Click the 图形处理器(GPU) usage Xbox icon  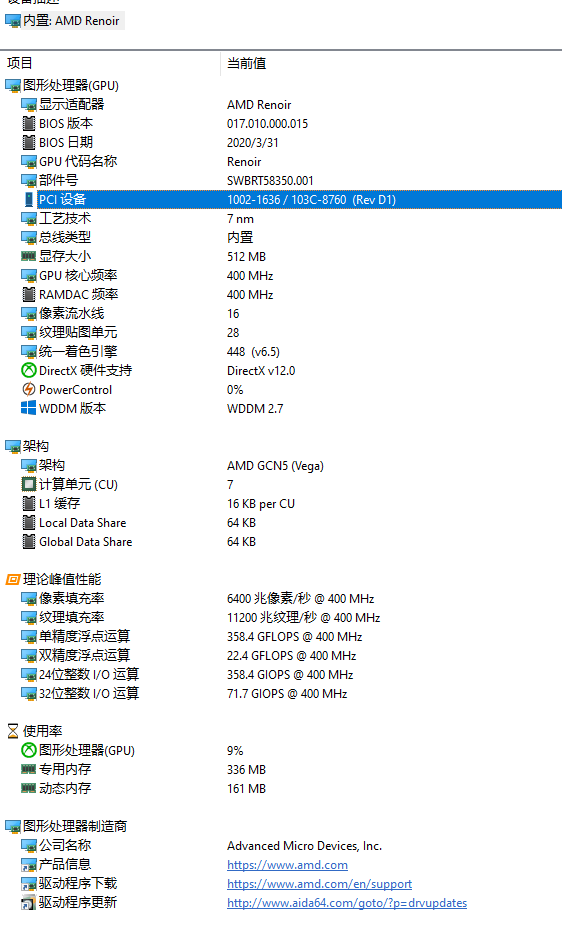pos(29,750)
